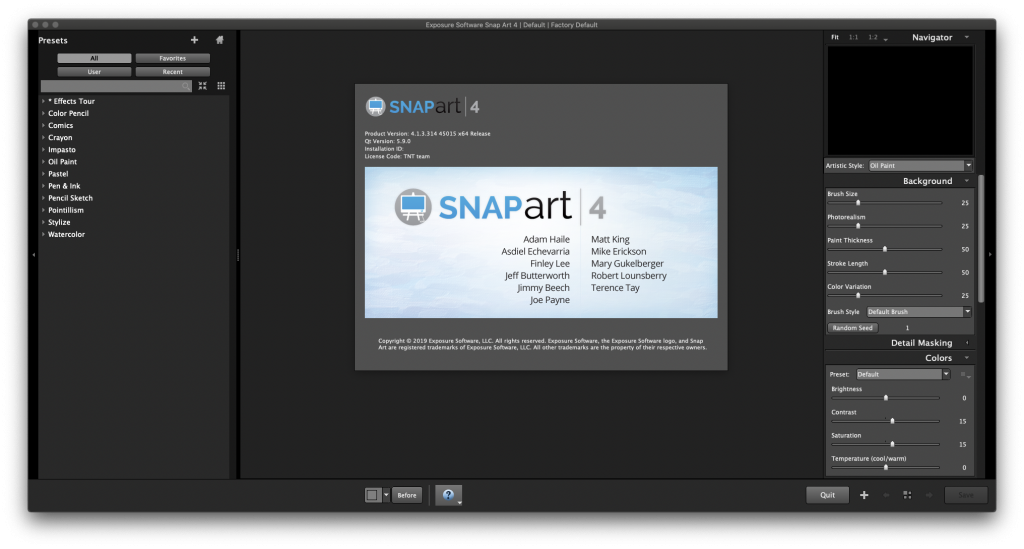Viewport: 1024px width, 549px height.
Task: Click the Quit button
Action: tap(827, 495)
